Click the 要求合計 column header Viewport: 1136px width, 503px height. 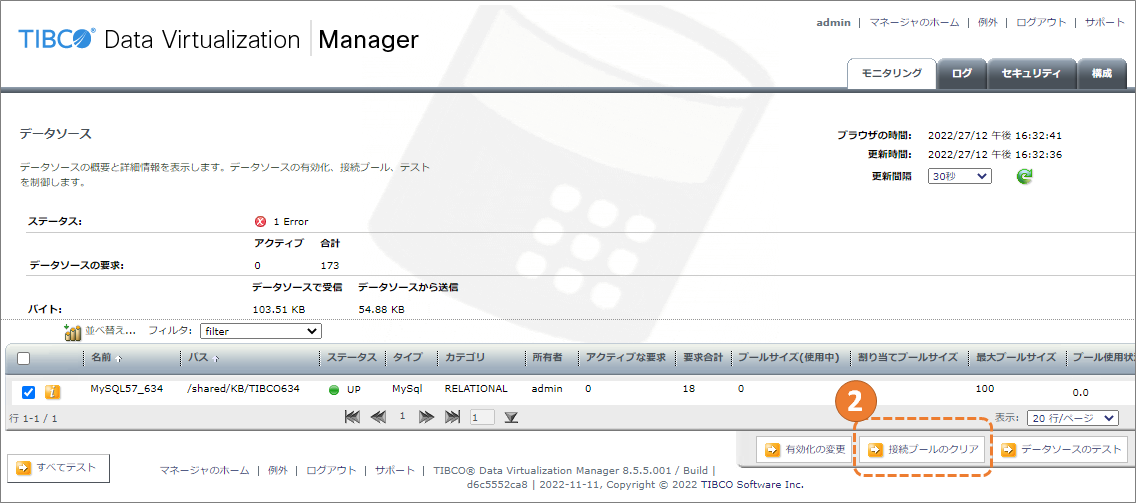pyautogui.click(x=703, y=358)
